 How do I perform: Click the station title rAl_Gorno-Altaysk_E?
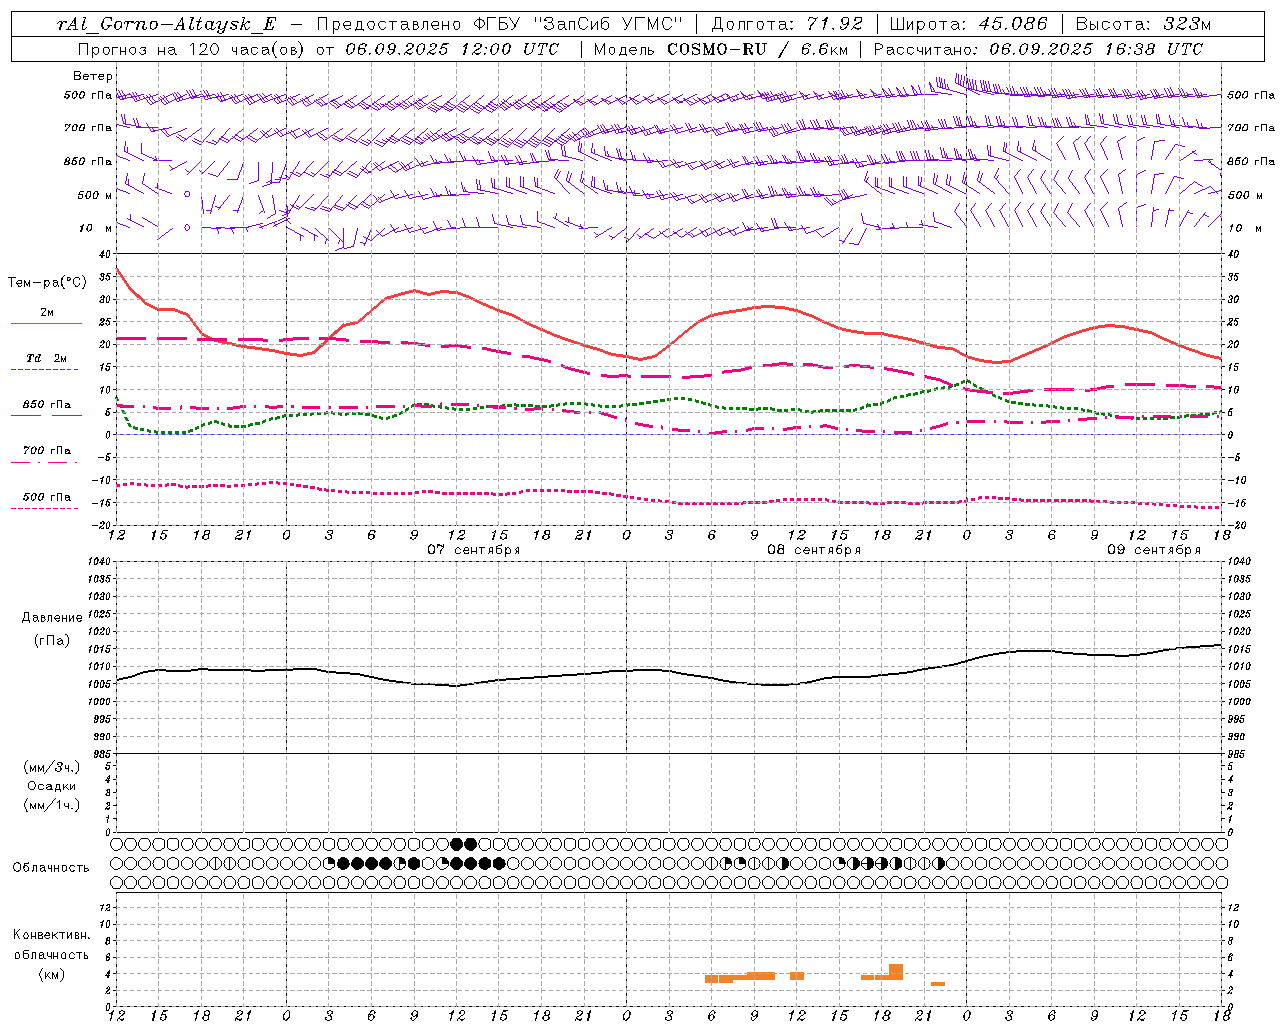tap(166, 25)
